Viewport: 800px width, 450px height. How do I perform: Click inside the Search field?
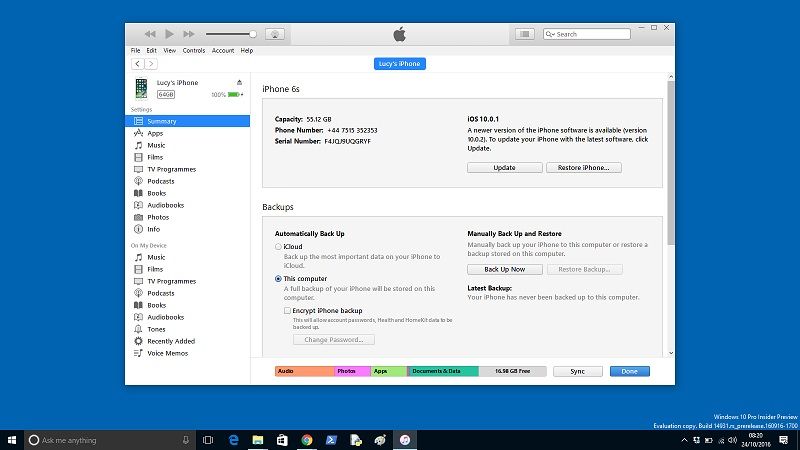587,34
